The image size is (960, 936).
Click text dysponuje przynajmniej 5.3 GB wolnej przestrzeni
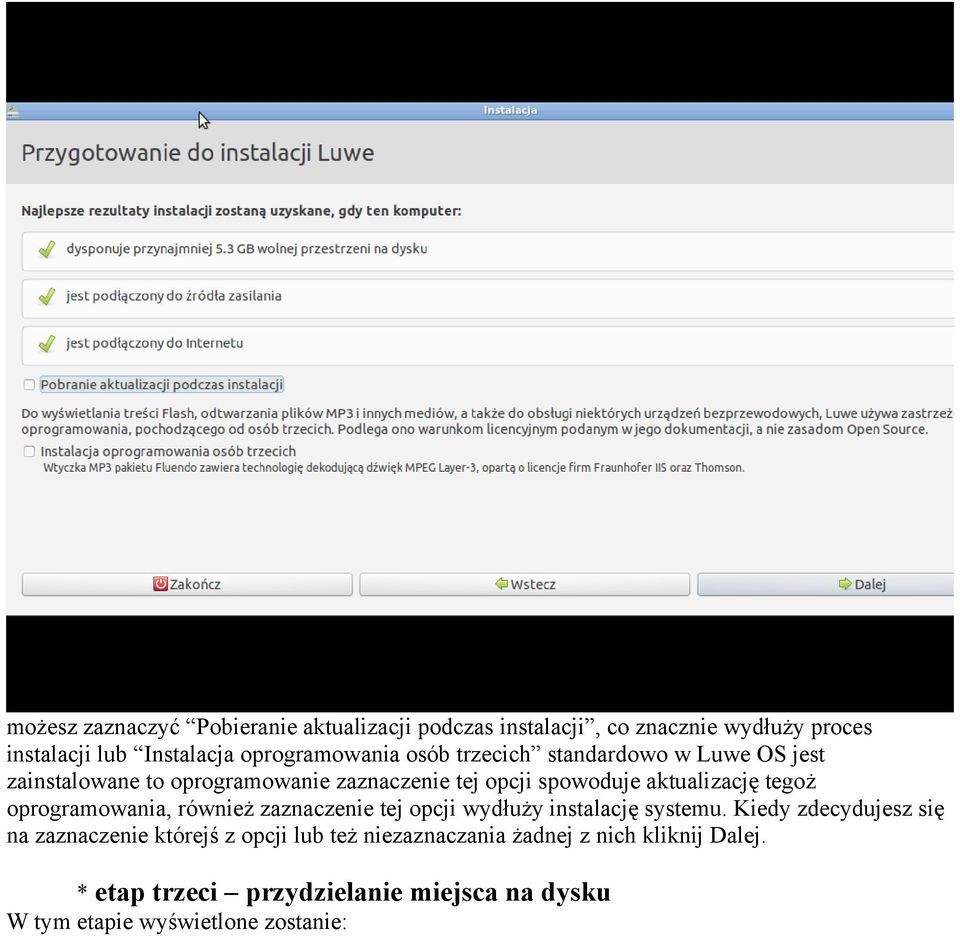point(247,249)
